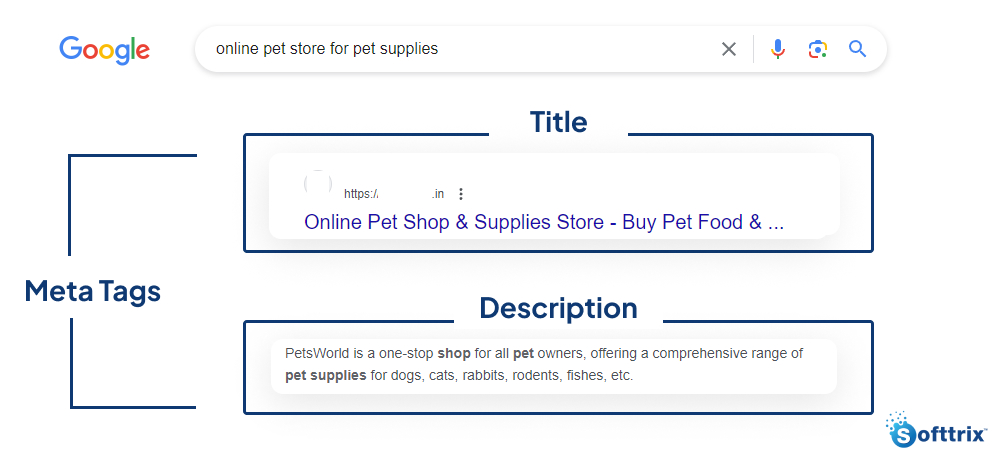The width and height of the screenshot is (1000, 457).
Task: Click the Google logo
Action: click(x=104, y=49)
